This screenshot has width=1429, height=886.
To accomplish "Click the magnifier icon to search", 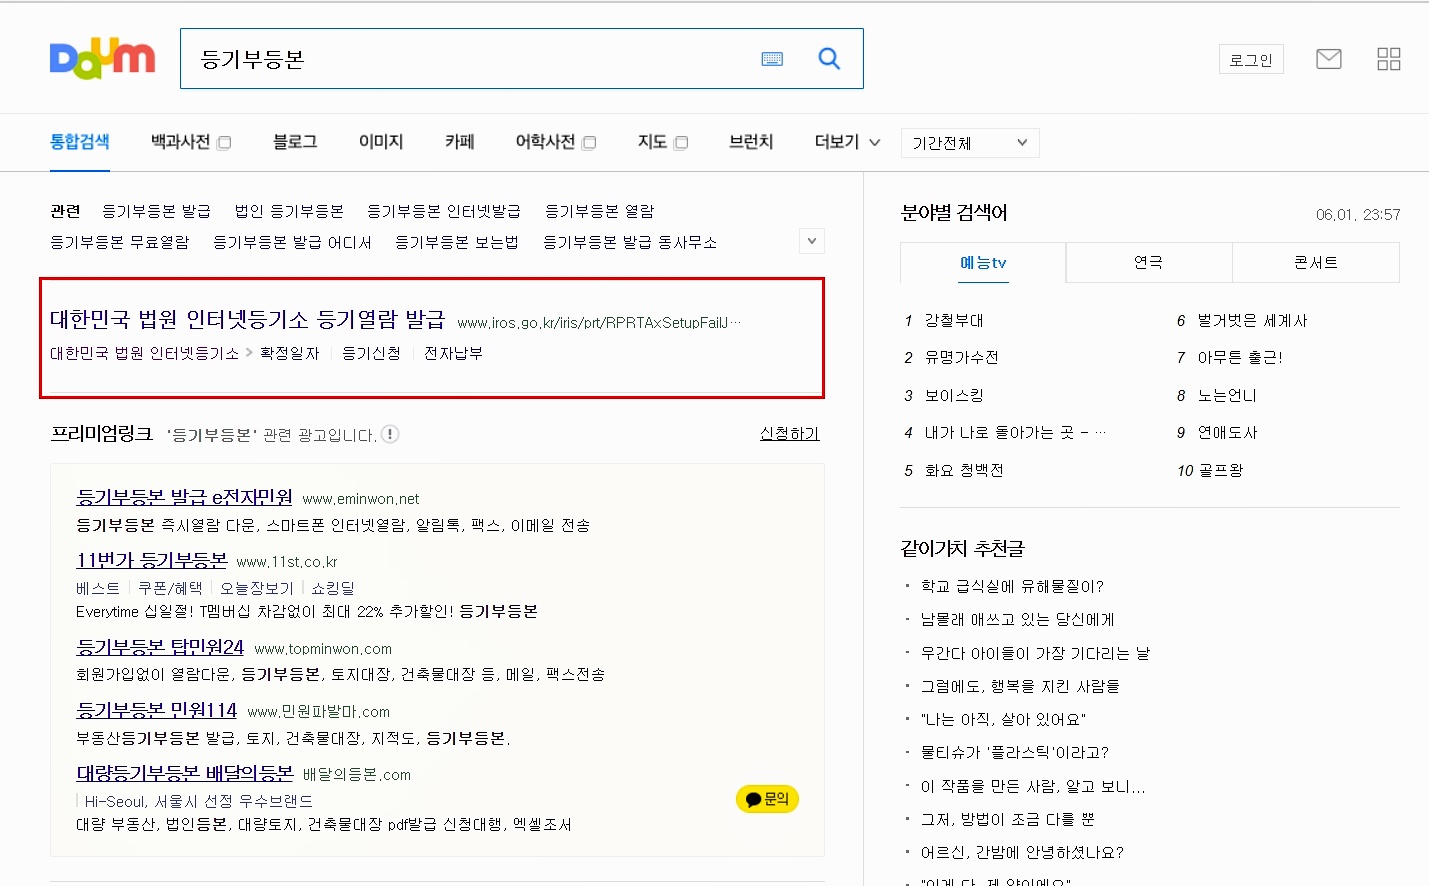I will point(828,58).
